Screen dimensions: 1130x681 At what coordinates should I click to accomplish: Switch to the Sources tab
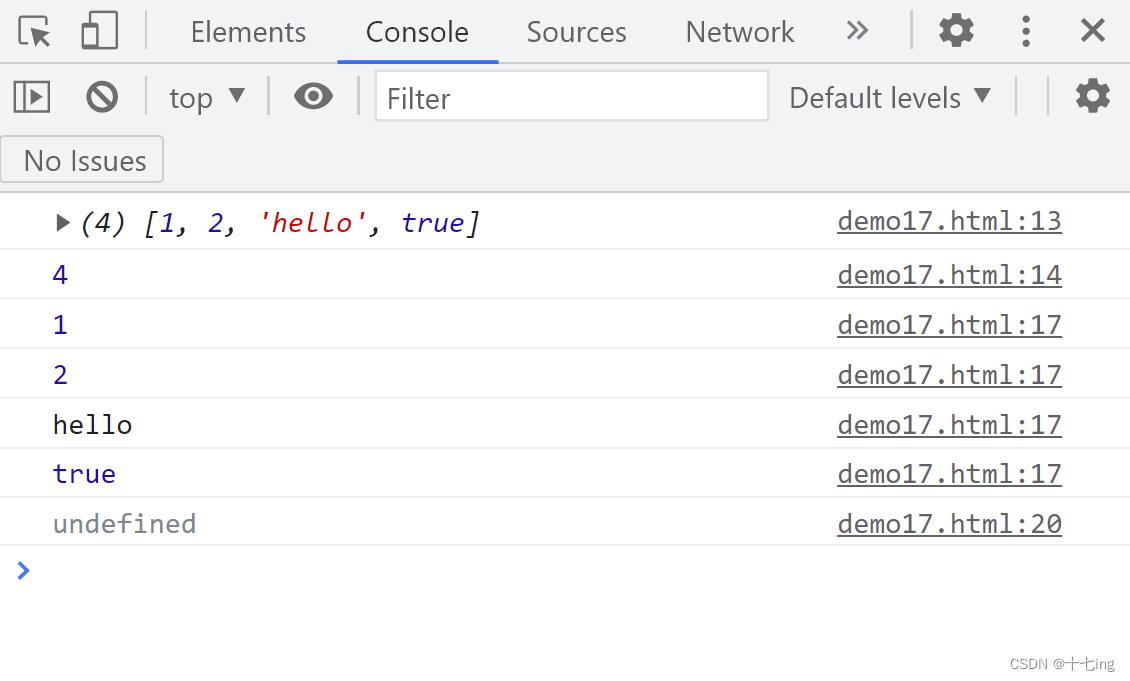[577, 32]
